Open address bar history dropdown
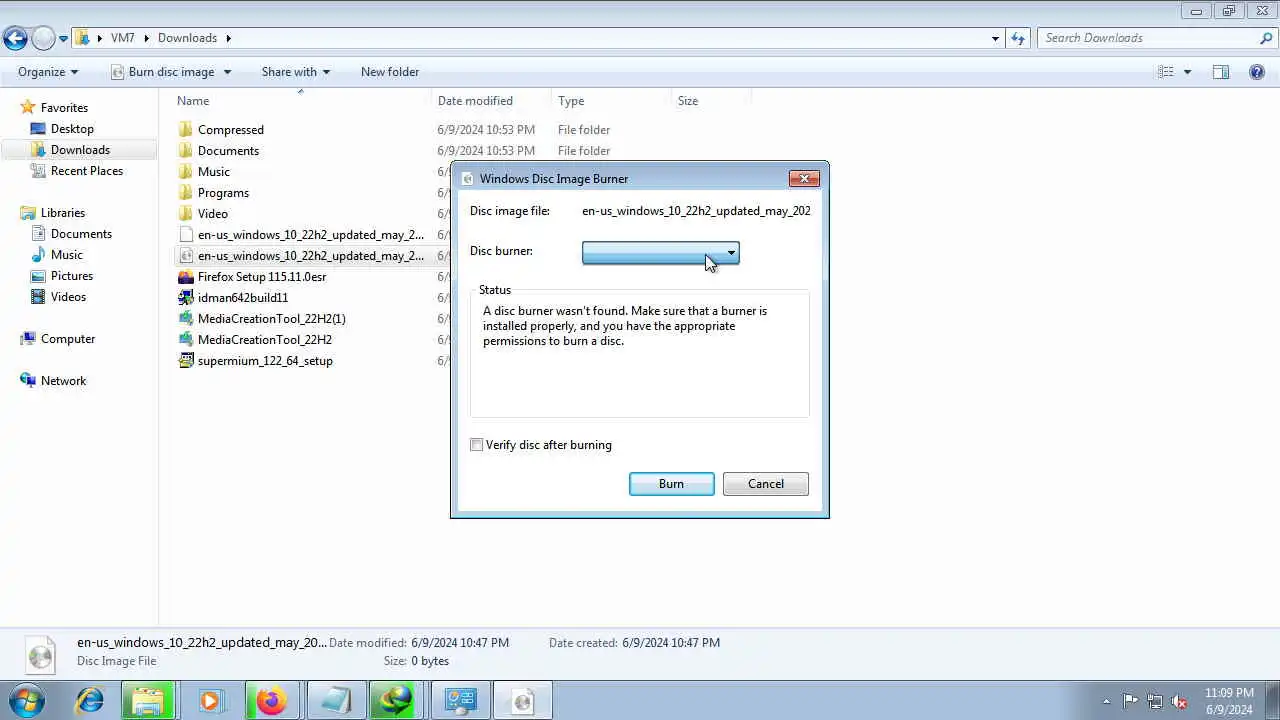 [995, 38]
